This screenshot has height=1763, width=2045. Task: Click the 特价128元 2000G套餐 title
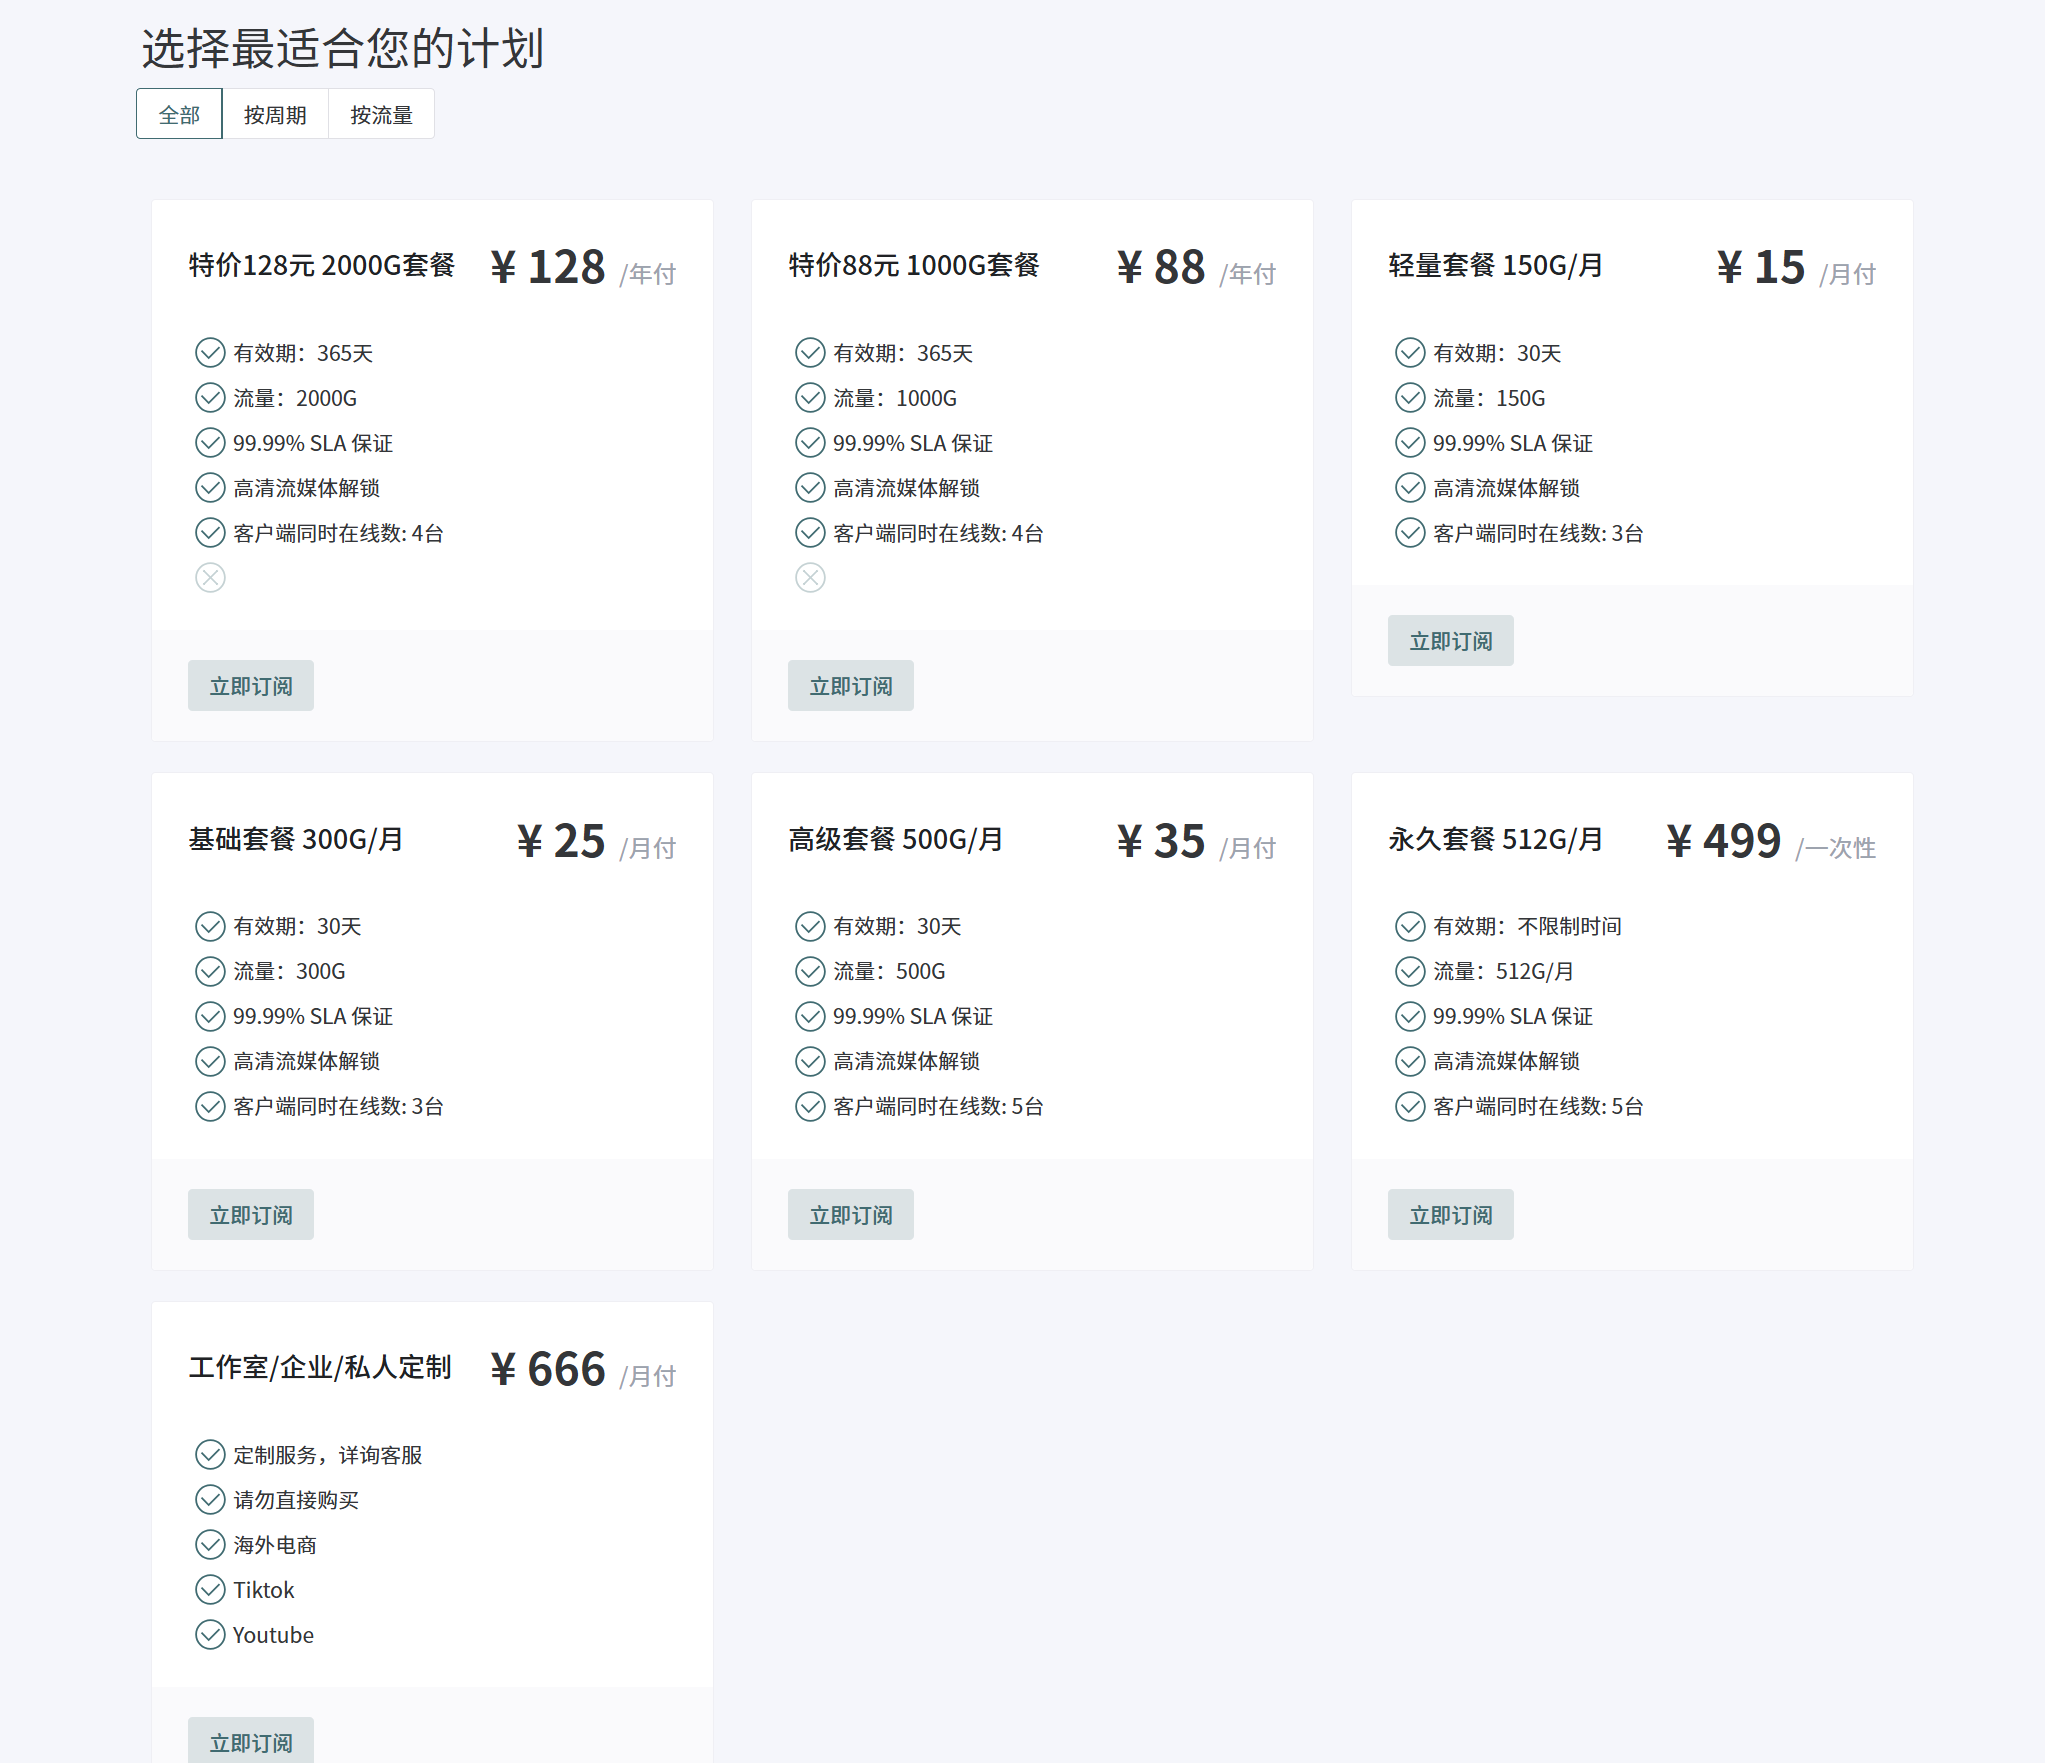tap(322, 265)
